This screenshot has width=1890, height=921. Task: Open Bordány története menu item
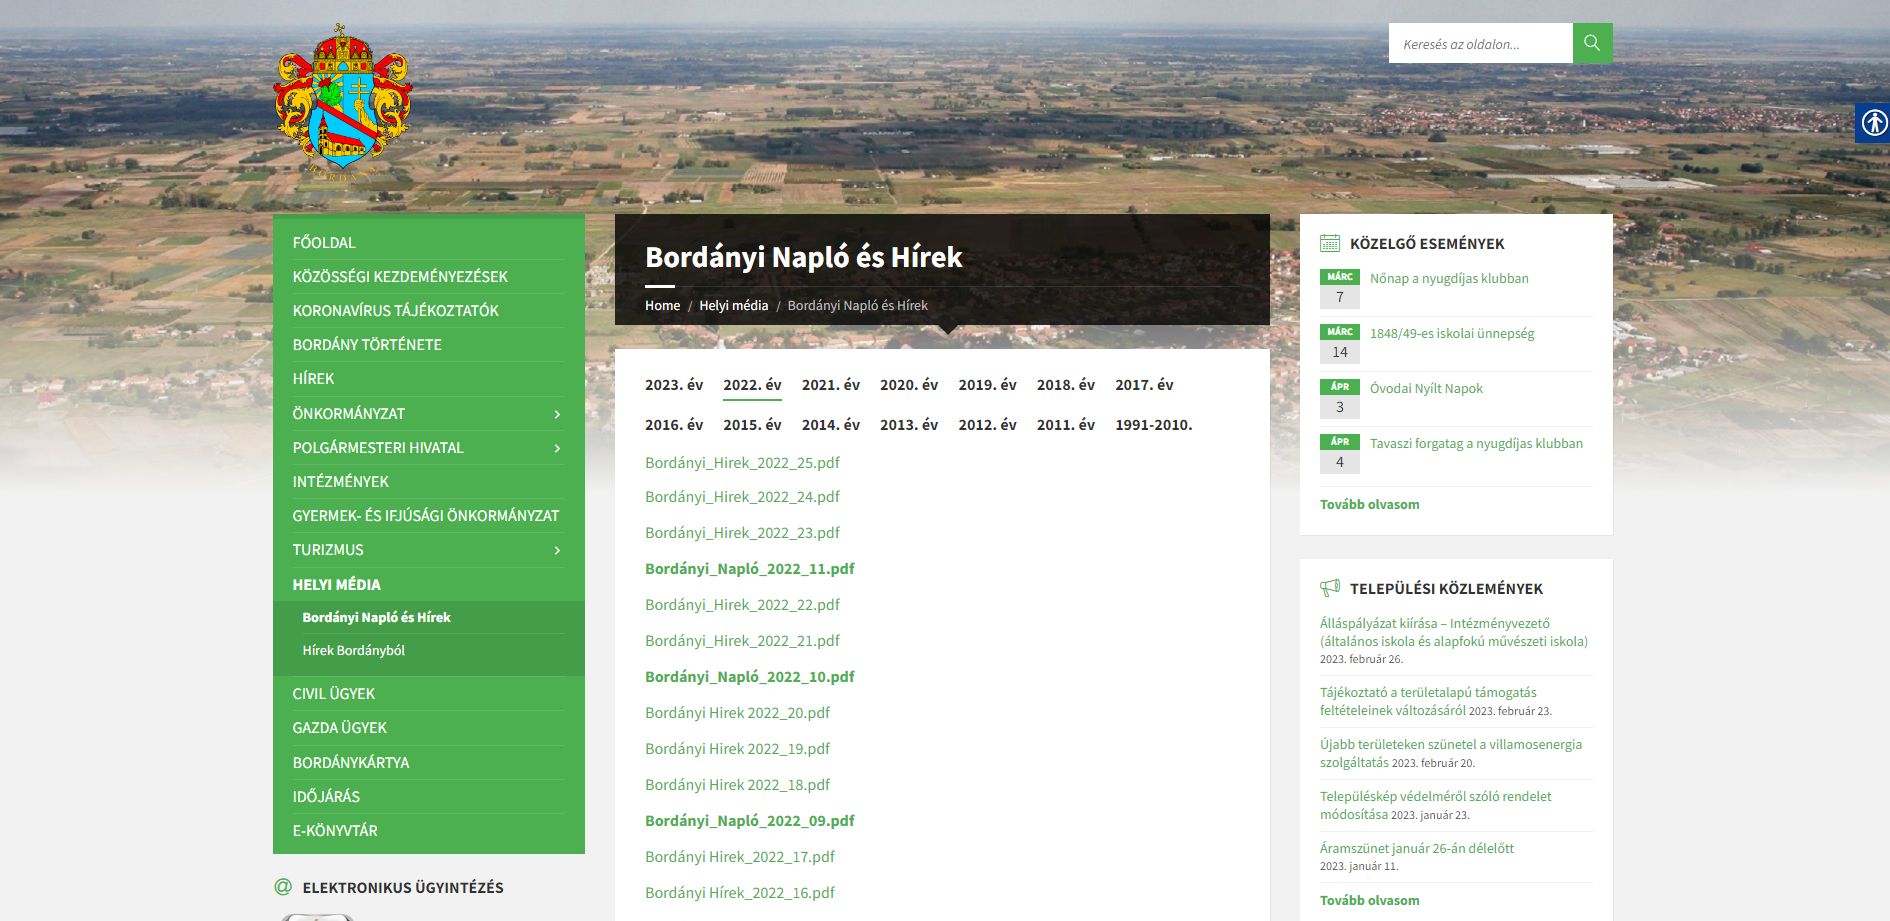367,344
